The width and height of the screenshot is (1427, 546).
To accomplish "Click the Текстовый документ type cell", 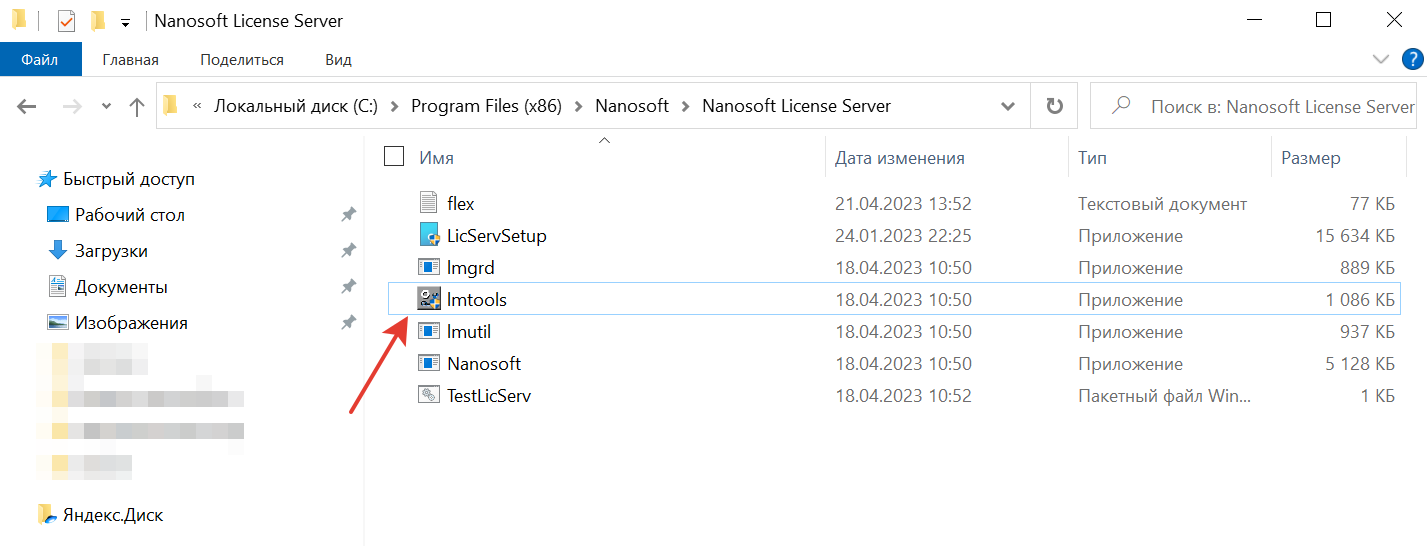I will (1162, 204).
